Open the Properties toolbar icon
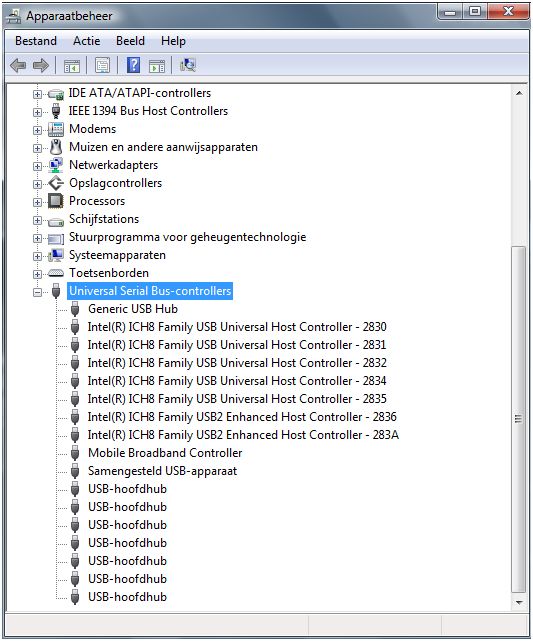This screenshot has height=641, width=533. click(x=102, y=65)
